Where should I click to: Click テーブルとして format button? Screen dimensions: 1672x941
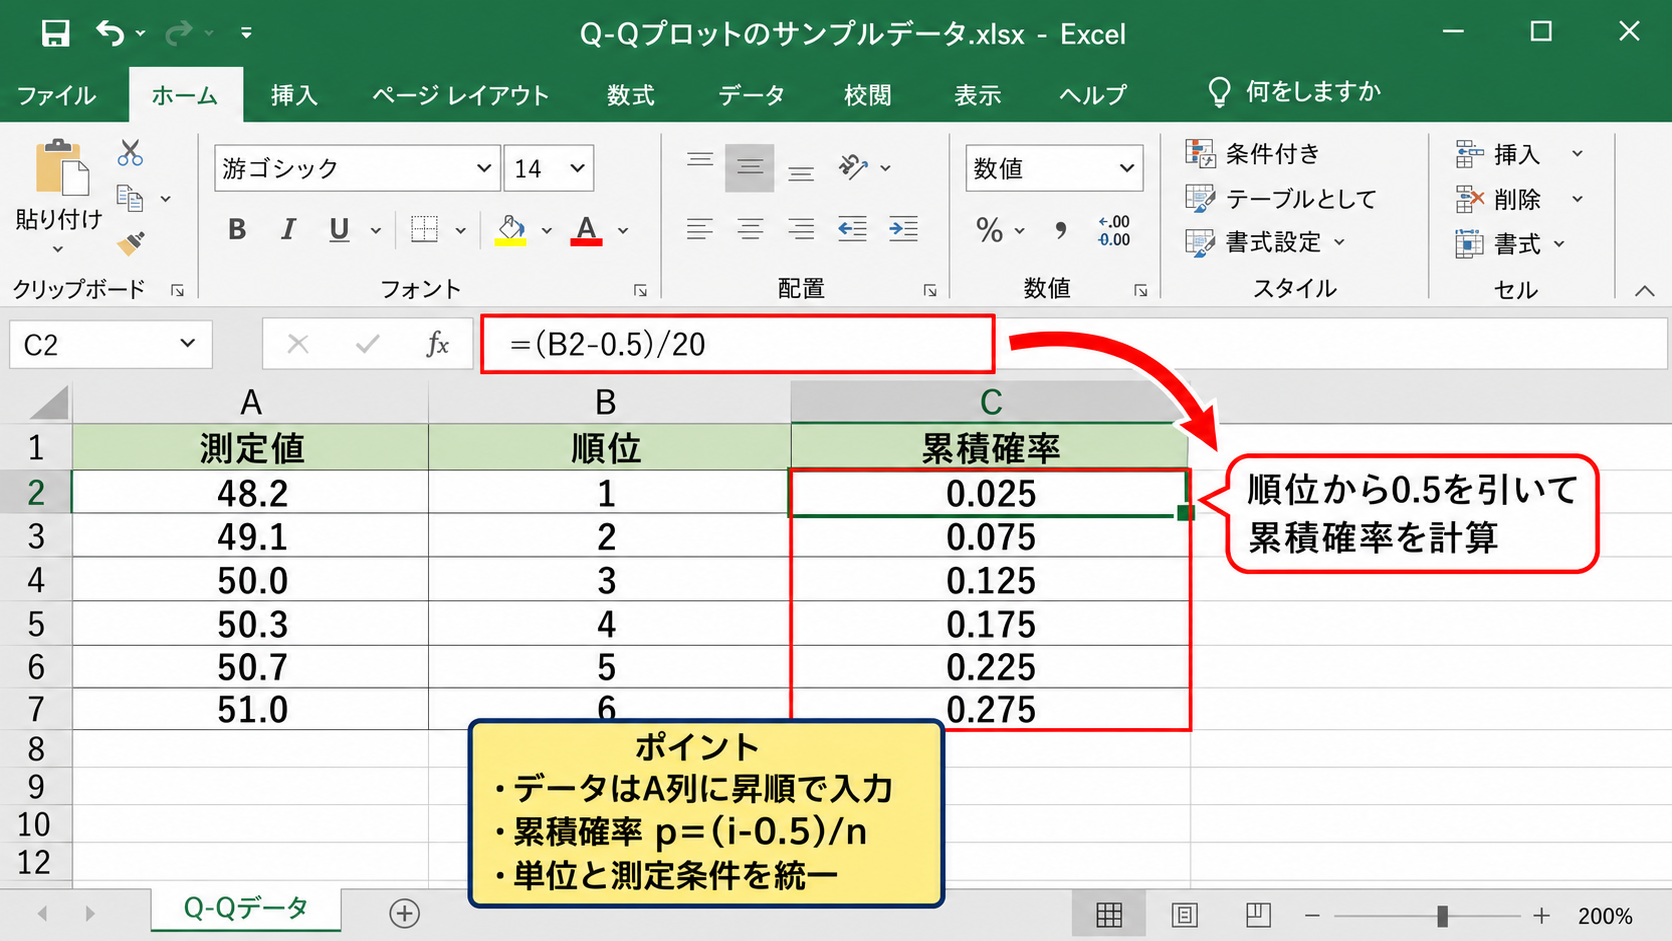coord(1281,198)
